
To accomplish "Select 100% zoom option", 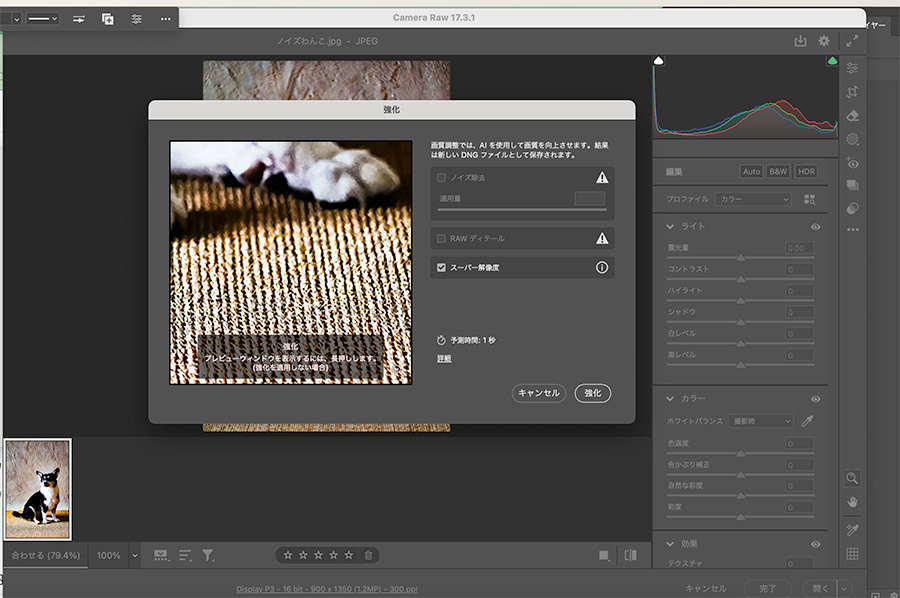I will point(108,556).
